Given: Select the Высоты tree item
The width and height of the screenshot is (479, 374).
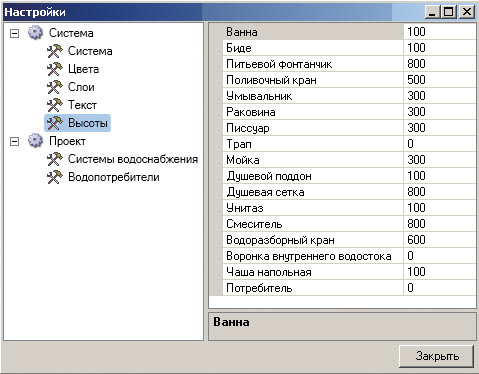Looking at the screenshot, I should (88, 123).
